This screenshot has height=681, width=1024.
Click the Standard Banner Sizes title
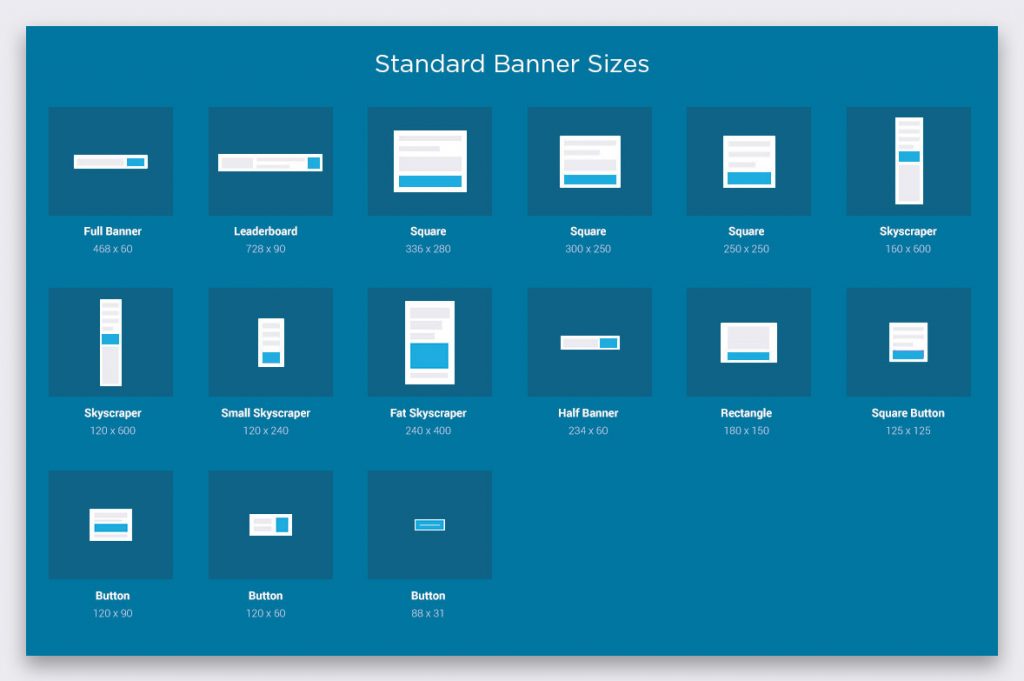point(512,64)
